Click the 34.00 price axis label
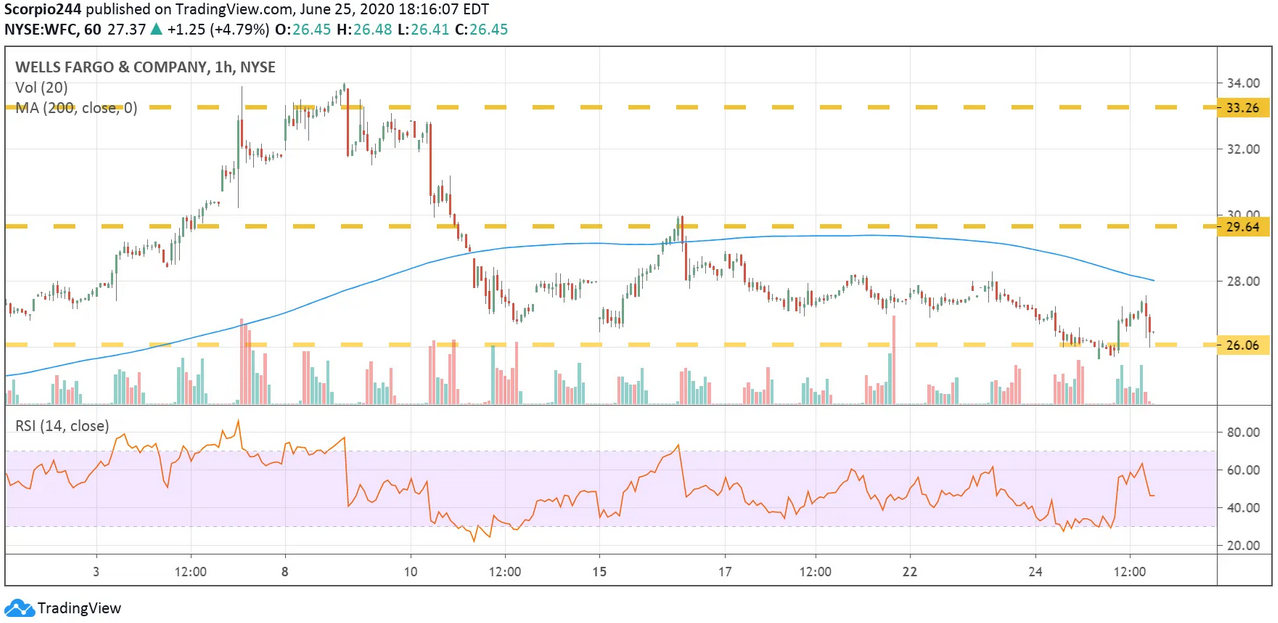The height and width of the screenshot is (623, 1278). click(1242, 83)
